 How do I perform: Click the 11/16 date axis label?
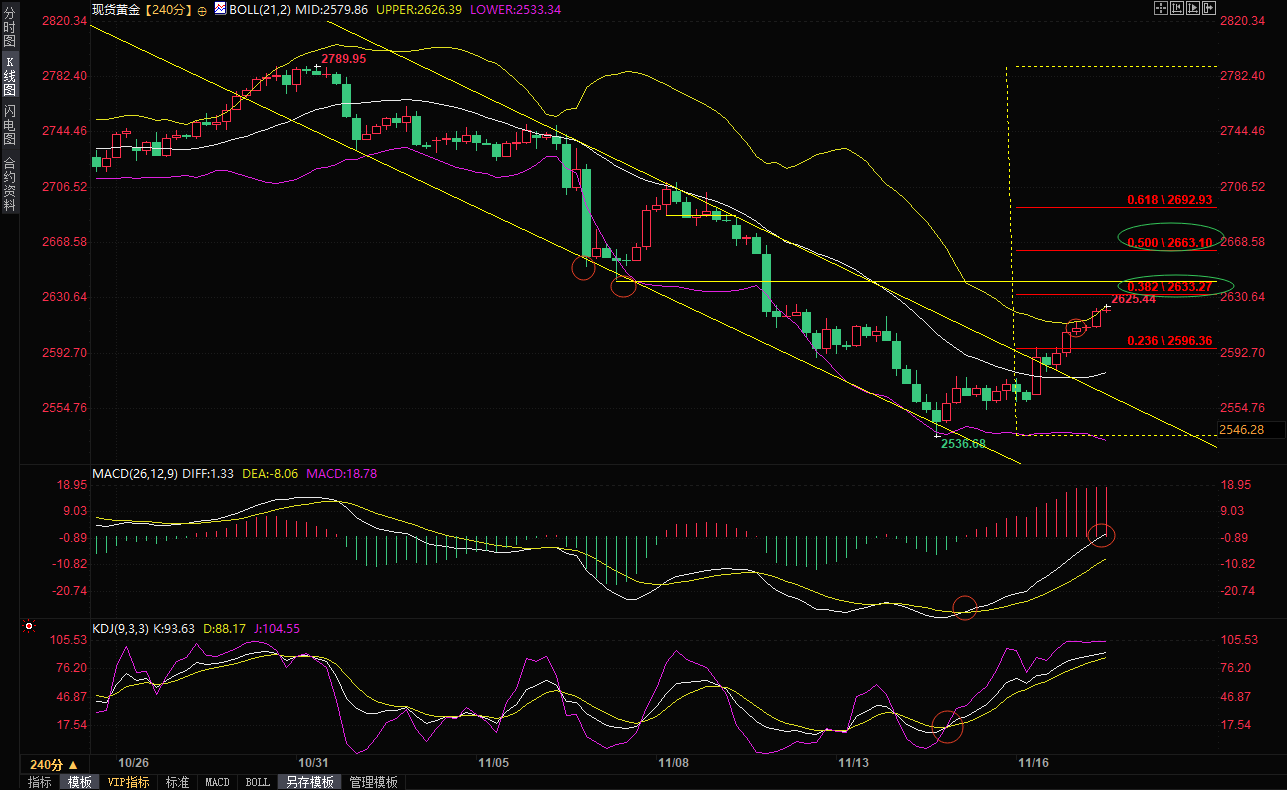[1033, 762]
